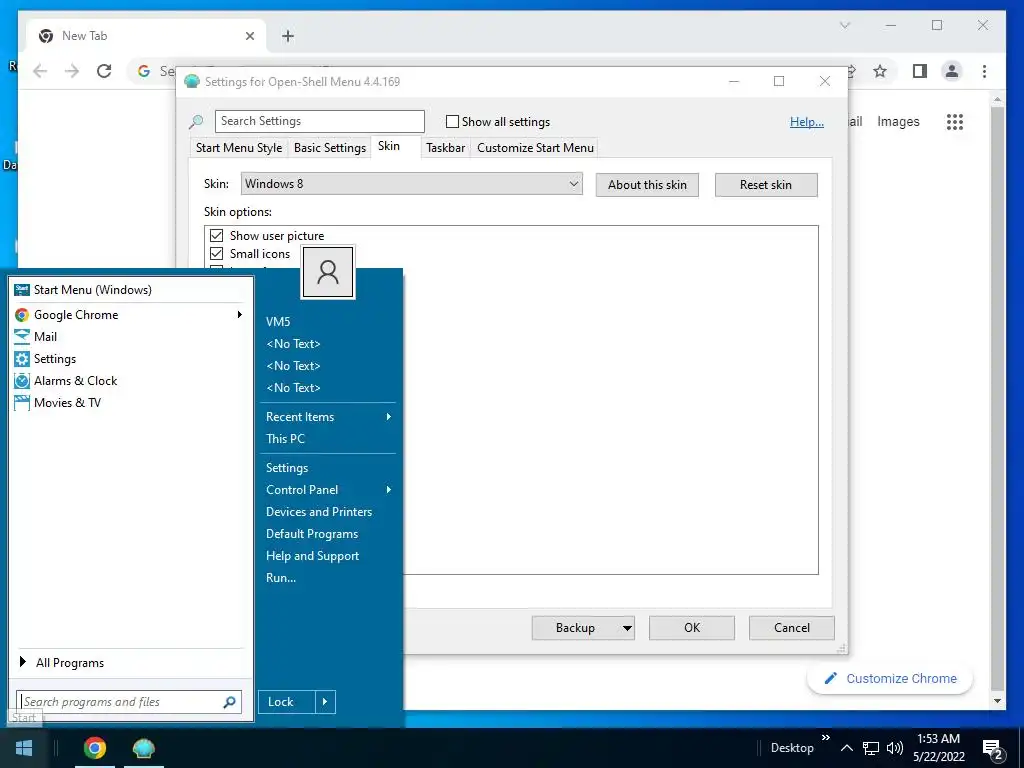1024x768 pixels.
Task: Open Chrome tab search chevron
Action: click(x=844, y=25)
